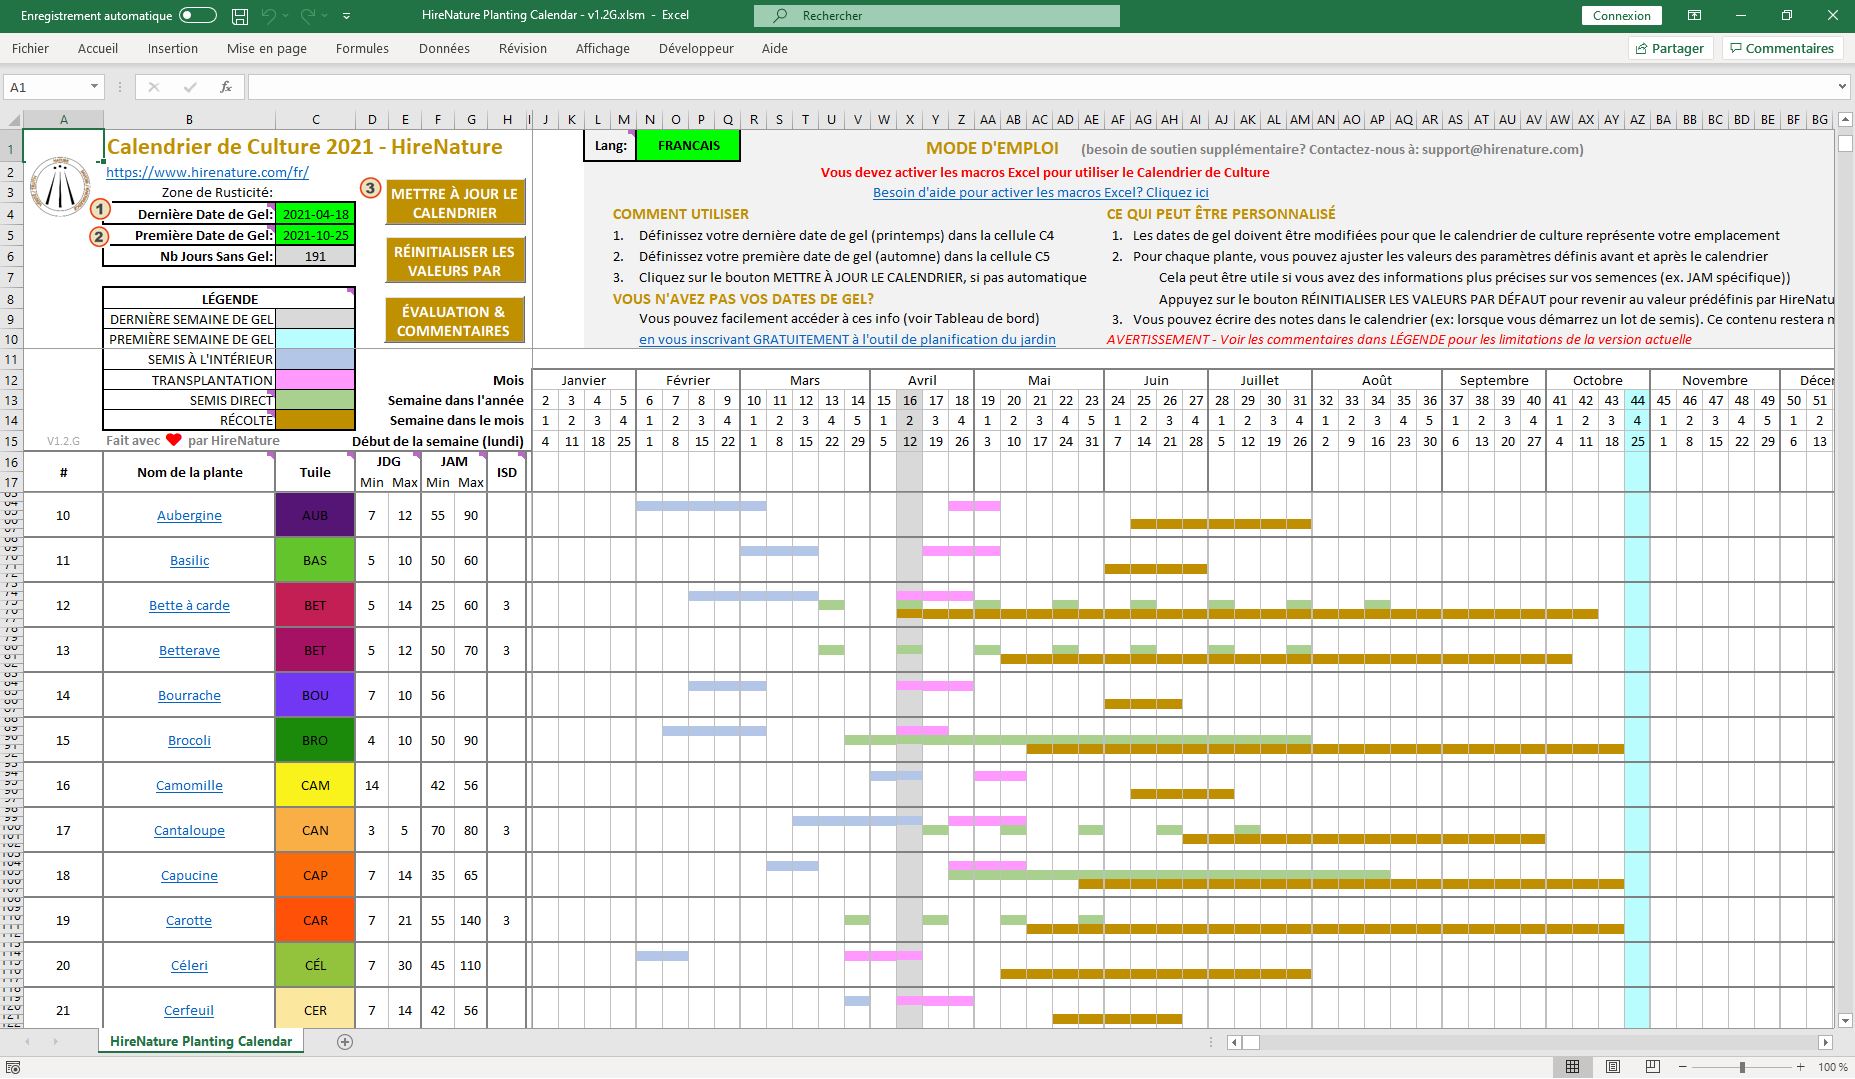1855x1079 pixels.
Task: Open the Insertion ribbon tab
Action: point(173,48)
